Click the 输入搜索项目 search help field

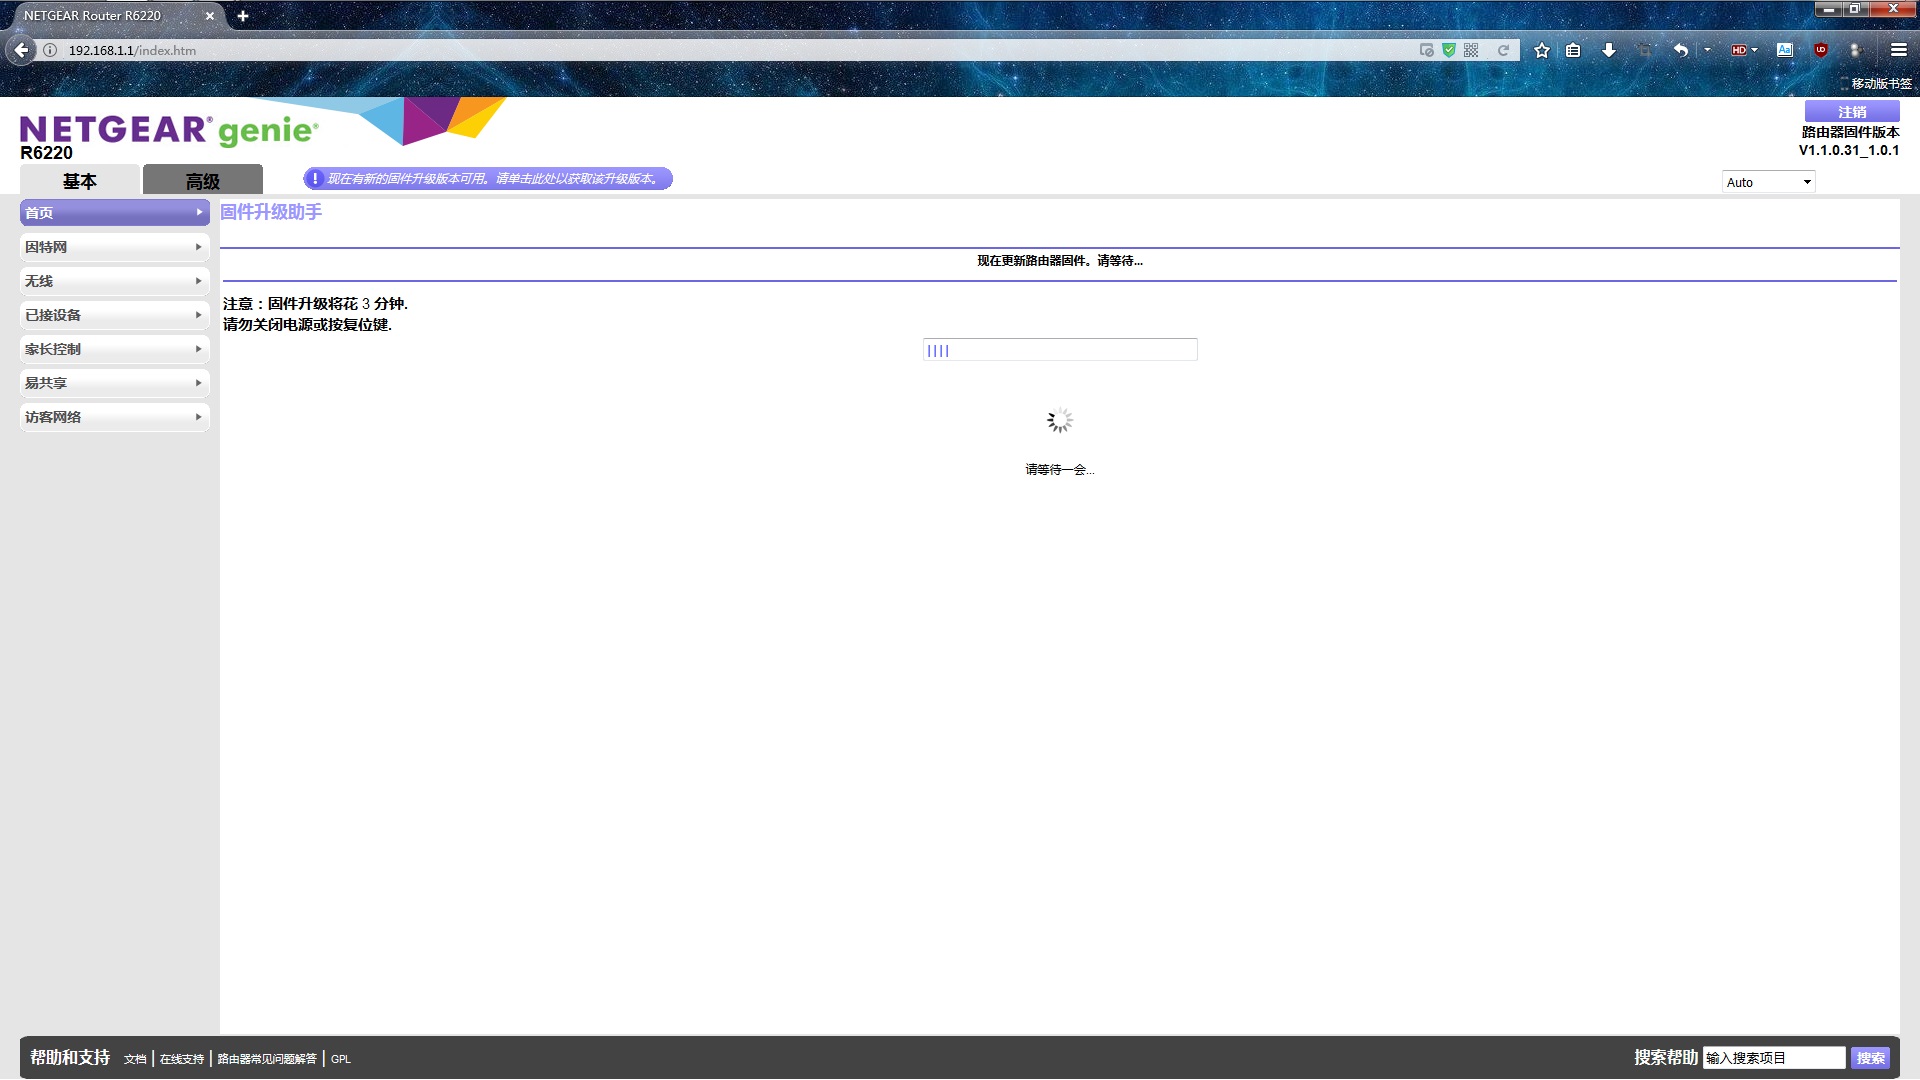tap(1774, 1058)
